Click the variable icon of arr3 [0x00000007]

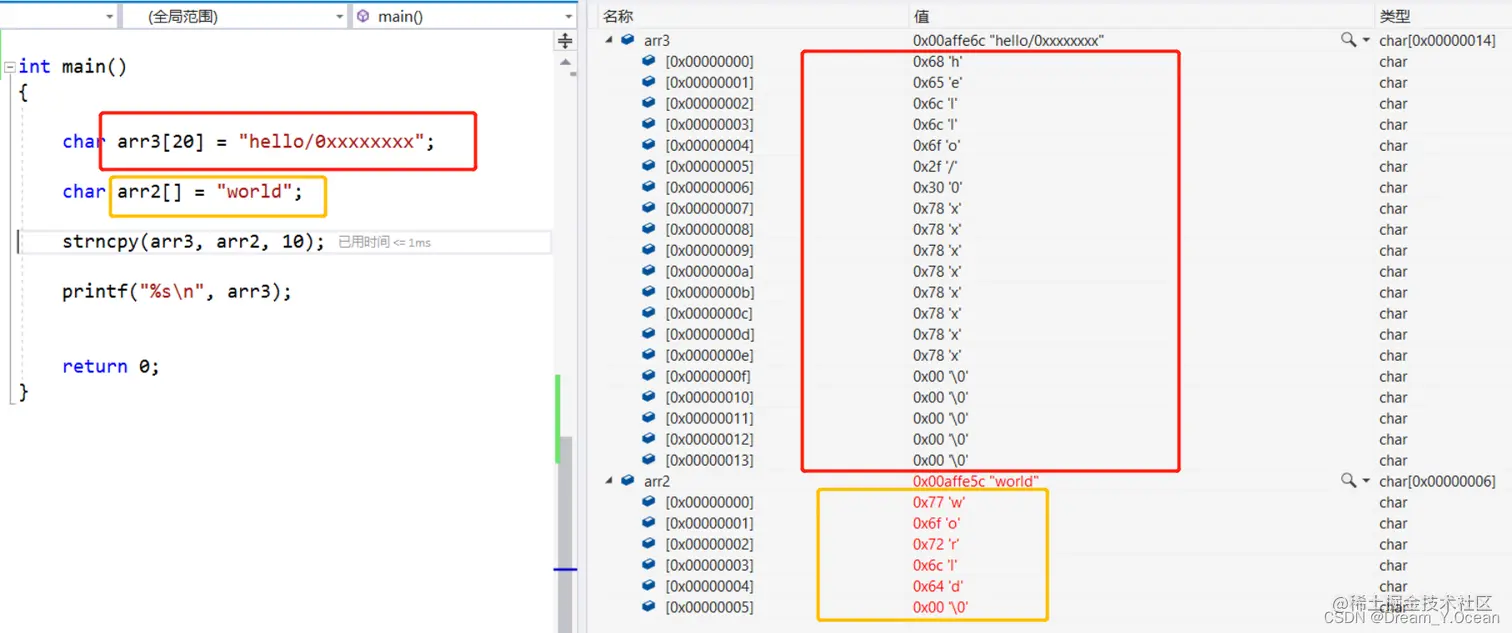[649, 208]
